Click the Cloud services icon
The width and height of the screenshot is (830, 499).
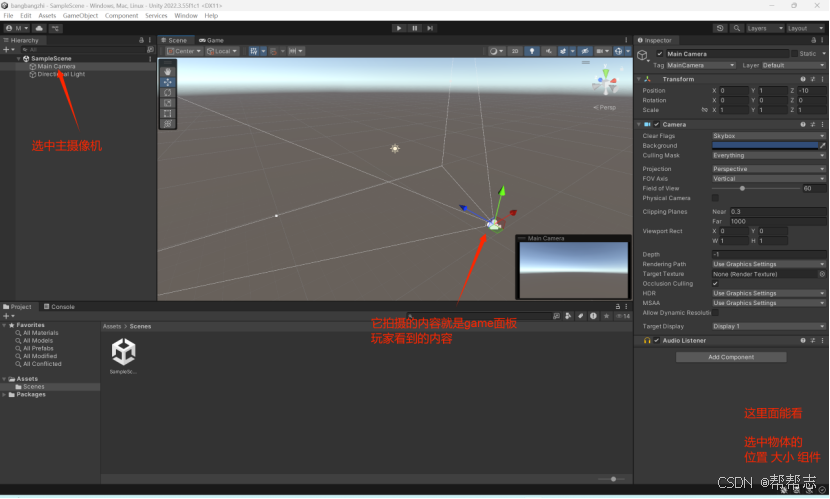39,28
